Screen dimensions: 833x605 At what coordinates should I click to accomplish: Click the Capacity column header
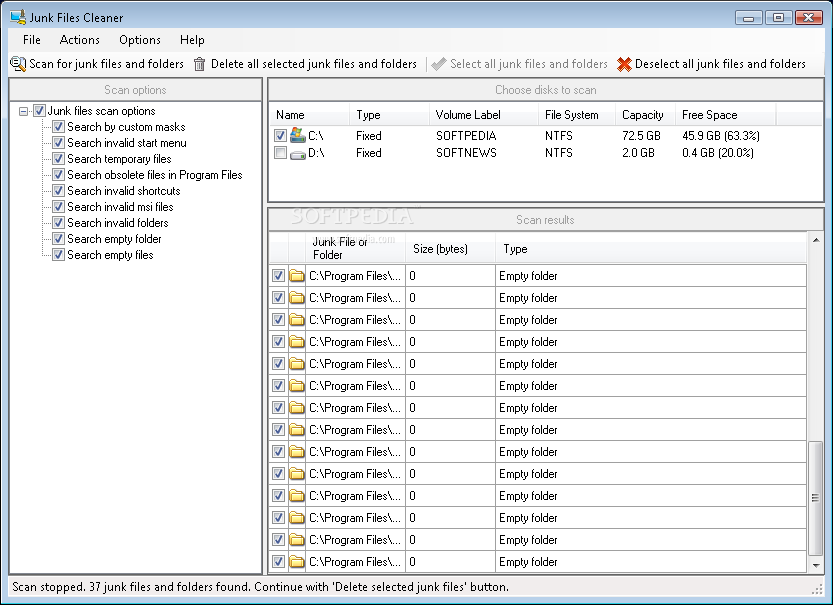point(645,115)
